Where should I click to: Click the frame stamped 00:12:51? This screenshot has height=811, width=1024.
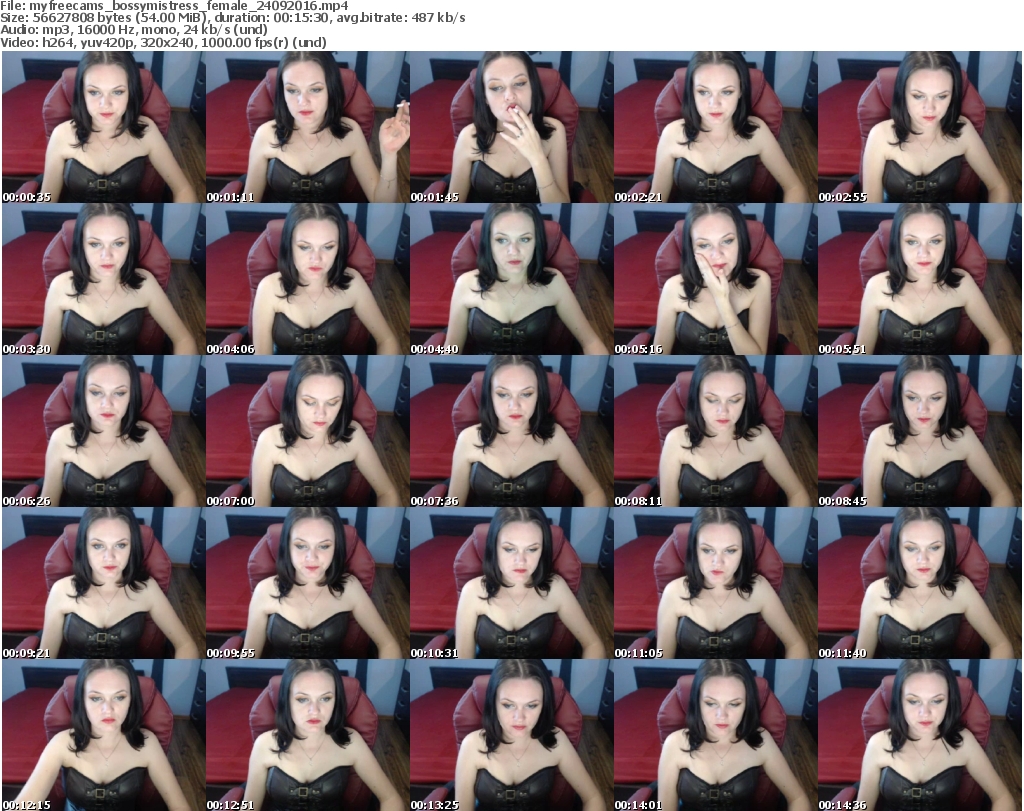tap(308, 735)
